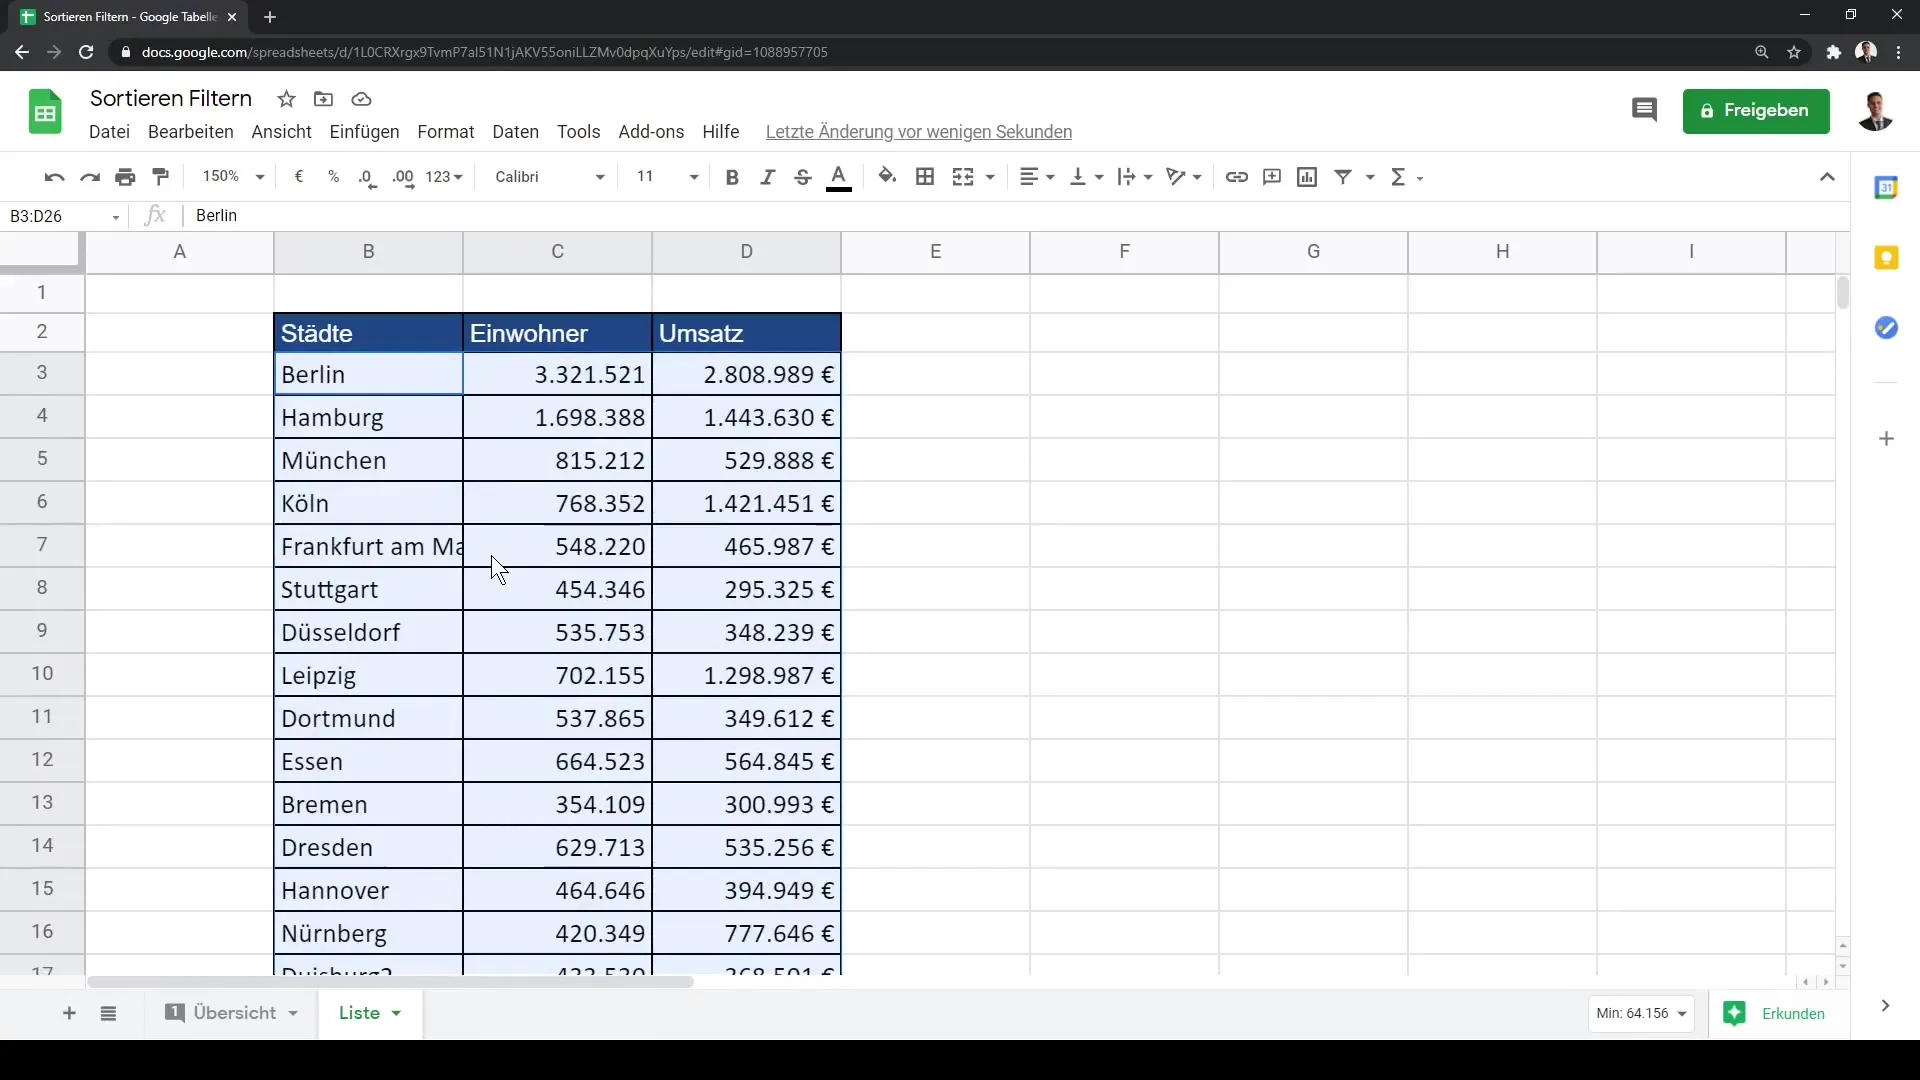Click the green Freigeben button
The width and height of the screenshot is (1920, 1080).
pos(1756,111)
